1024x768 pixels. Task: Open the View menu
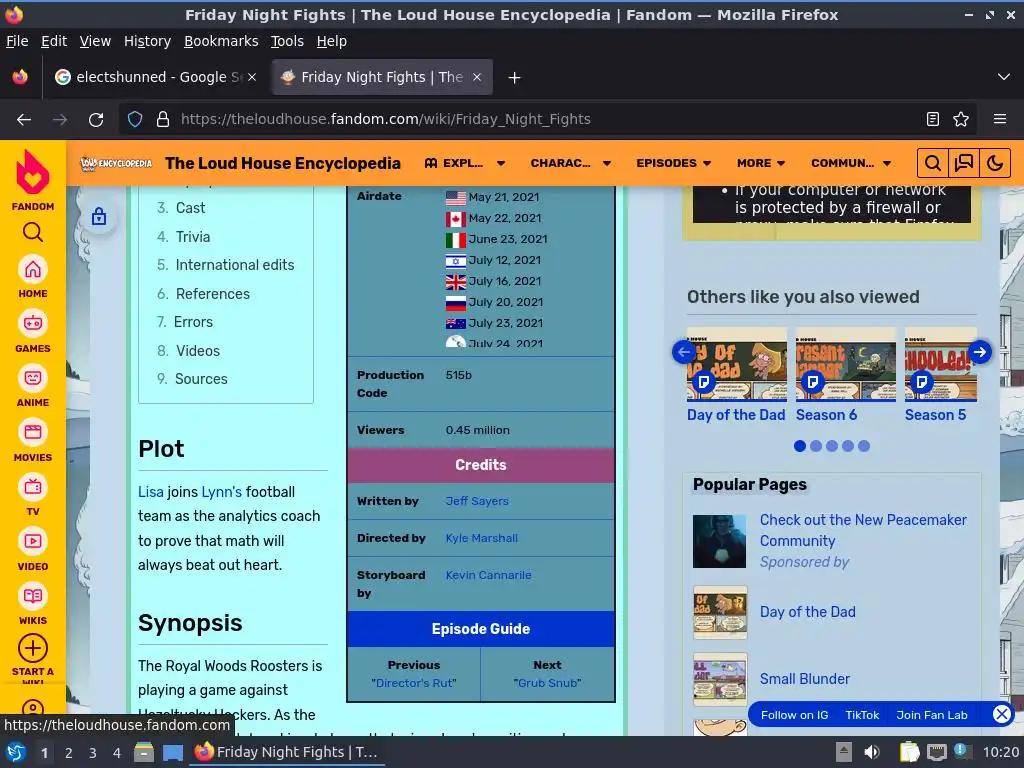tap(95, 41)
